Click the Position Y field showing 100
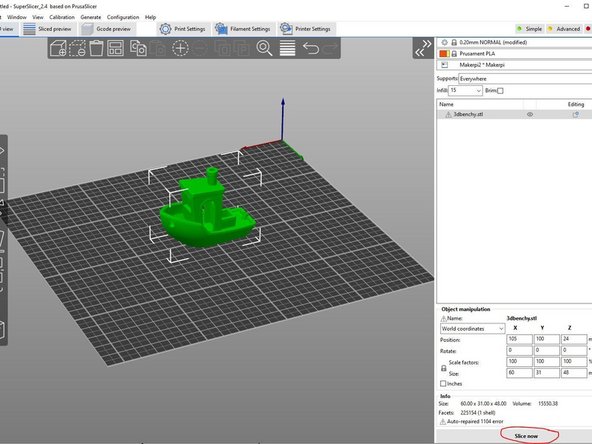Screen dimensions: 592x444 [x=546, y=339]
